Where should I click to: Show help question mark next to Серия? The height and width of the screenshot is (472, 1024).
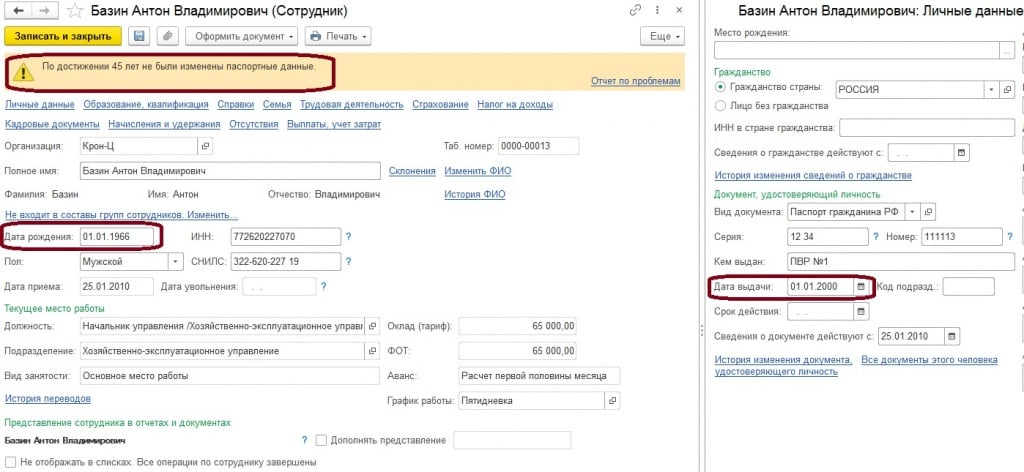pos(876,237)
